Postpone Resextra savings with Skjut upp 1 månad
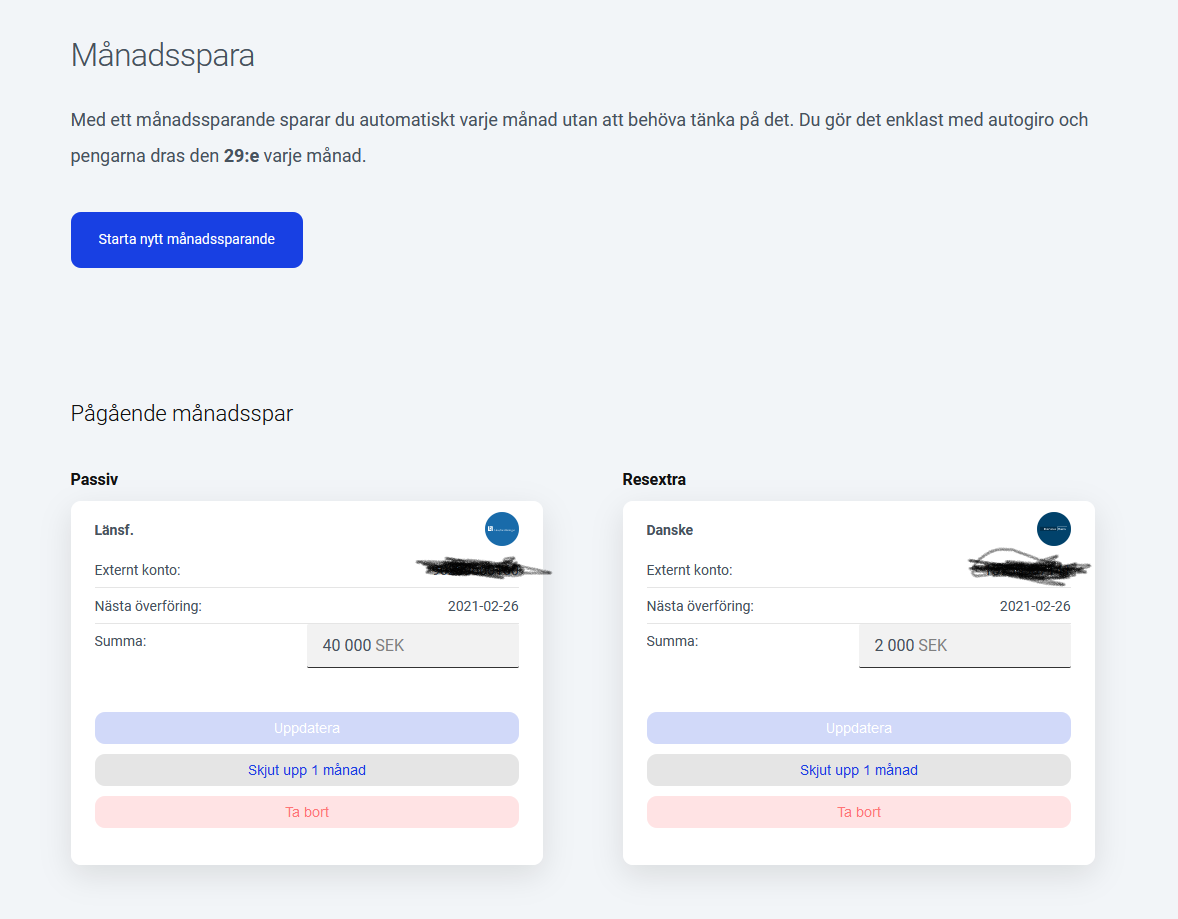 click(x=858, y=770)
